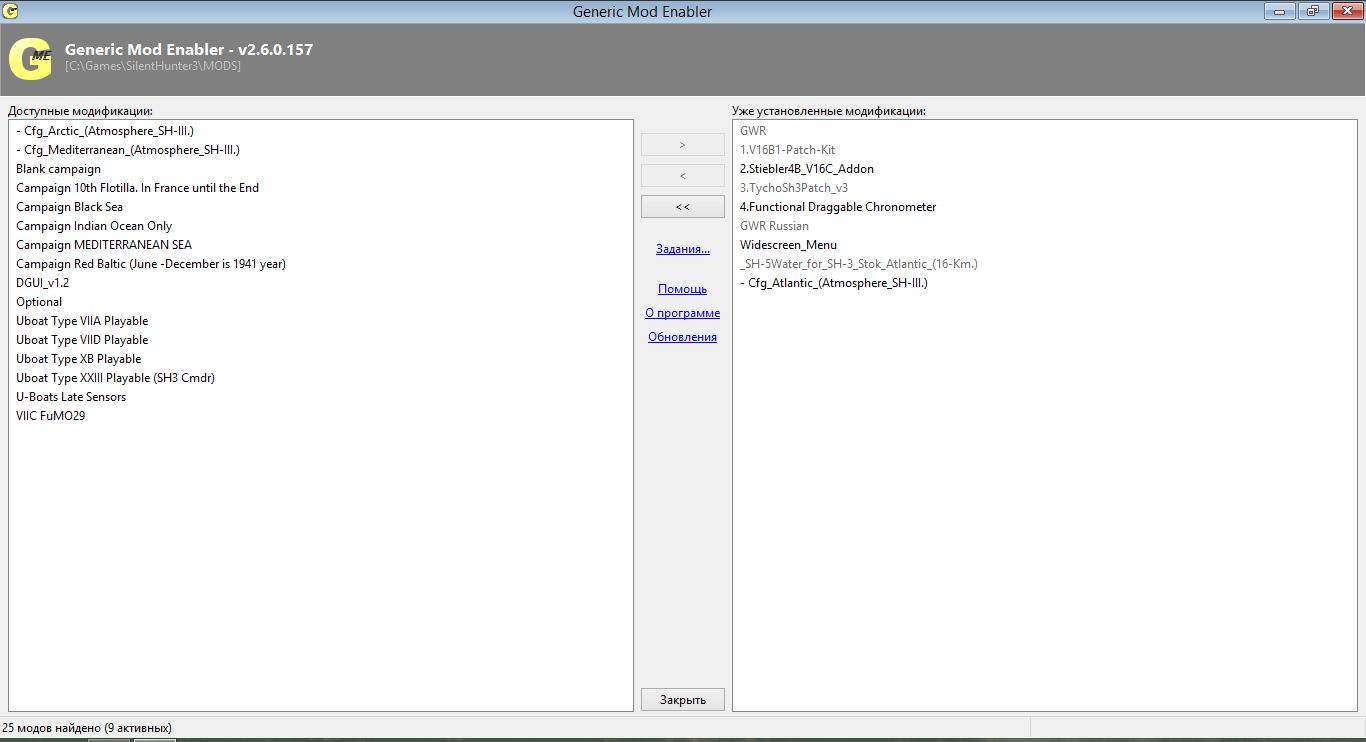The width and height of the screenshot is (1366, 742).
Task: Select 'Campaign Indian Ocean Only' mod
Action: pos(94,226)
